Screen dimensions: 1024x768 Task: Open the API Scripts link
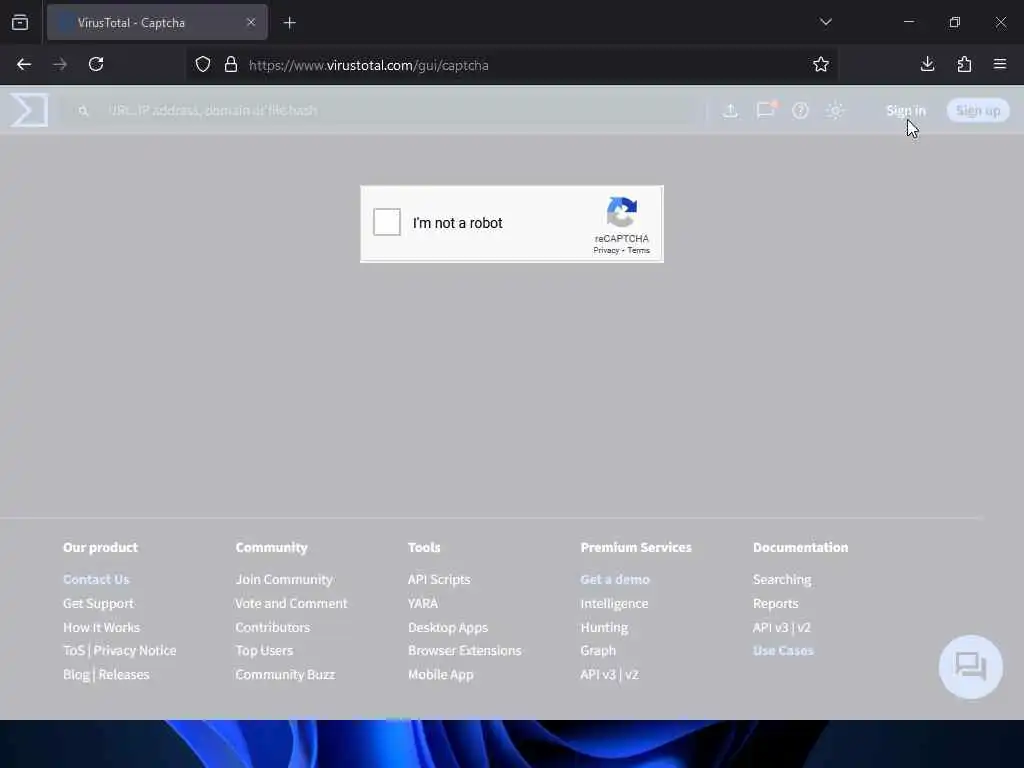[x=439, y=579]
